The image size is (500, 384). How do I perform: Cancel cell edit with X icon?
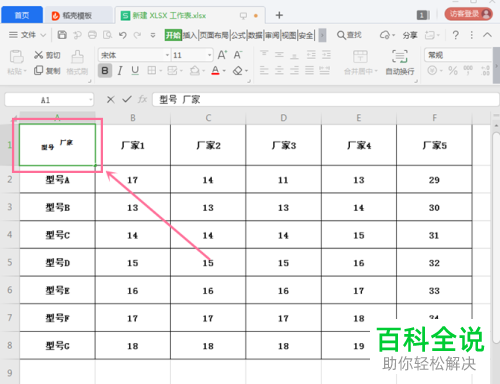point(111,99)
